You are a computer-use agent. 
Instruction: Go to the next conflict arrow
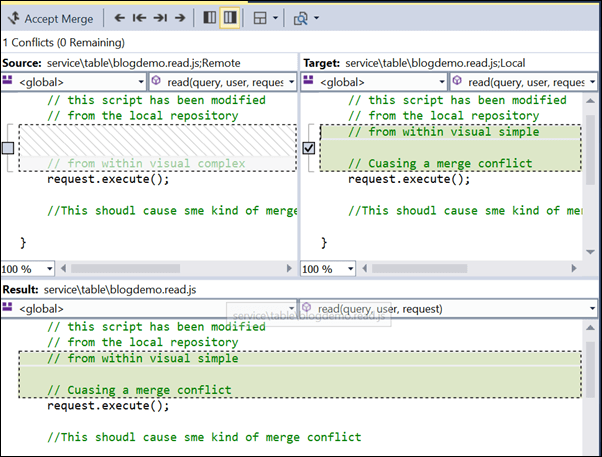(x=180, y=18)
